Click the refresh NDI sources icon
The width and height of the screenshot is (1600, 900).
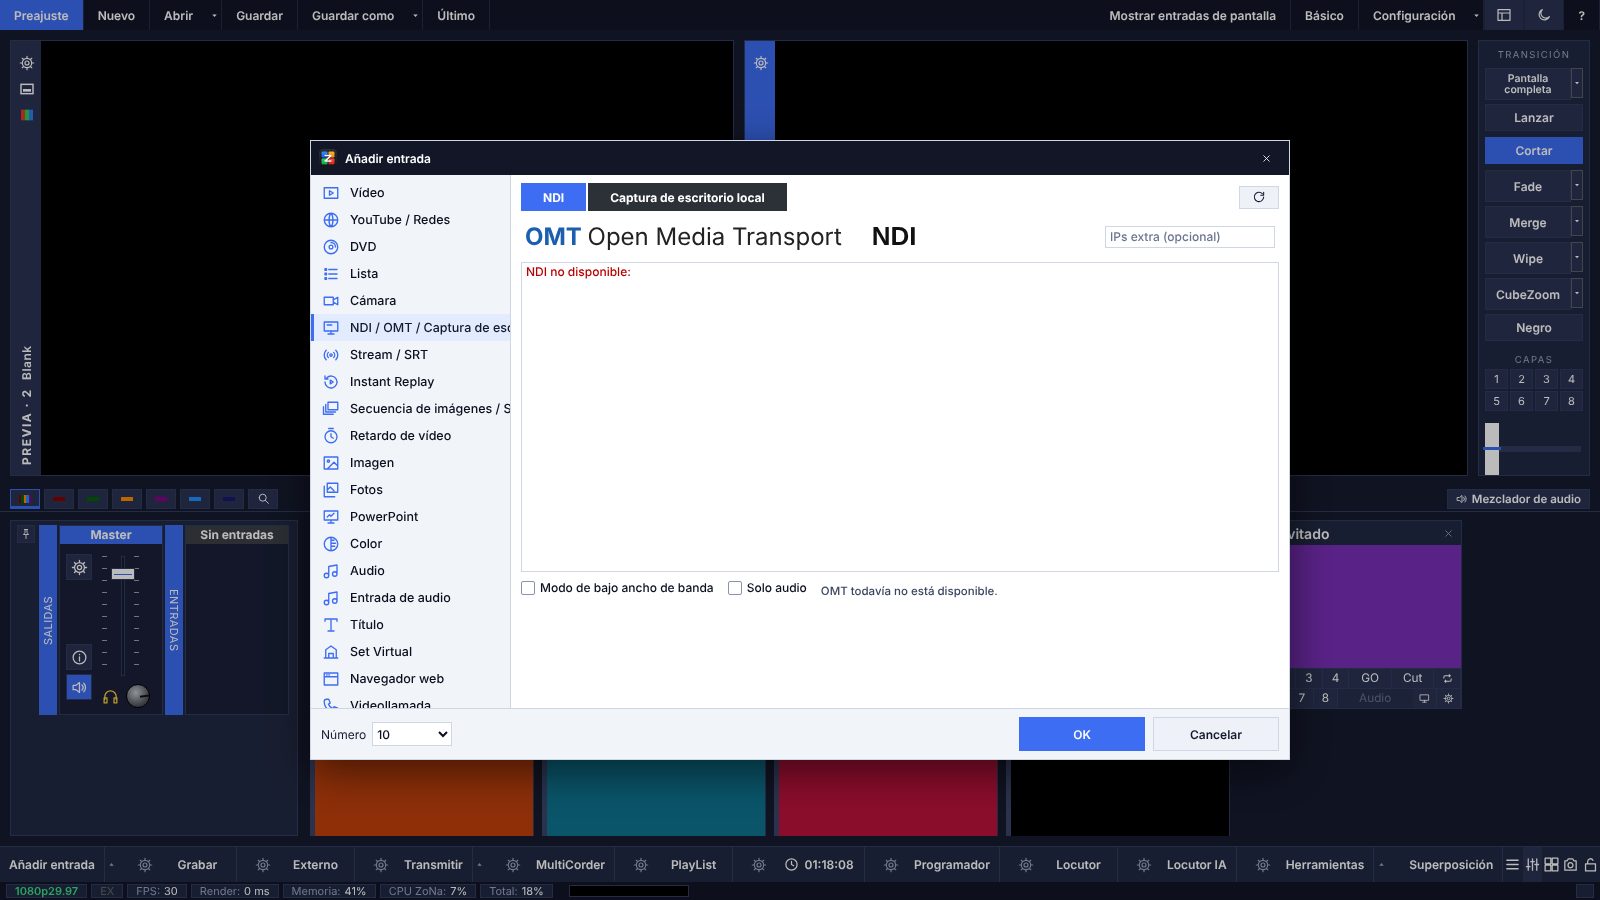(1258, 197)
